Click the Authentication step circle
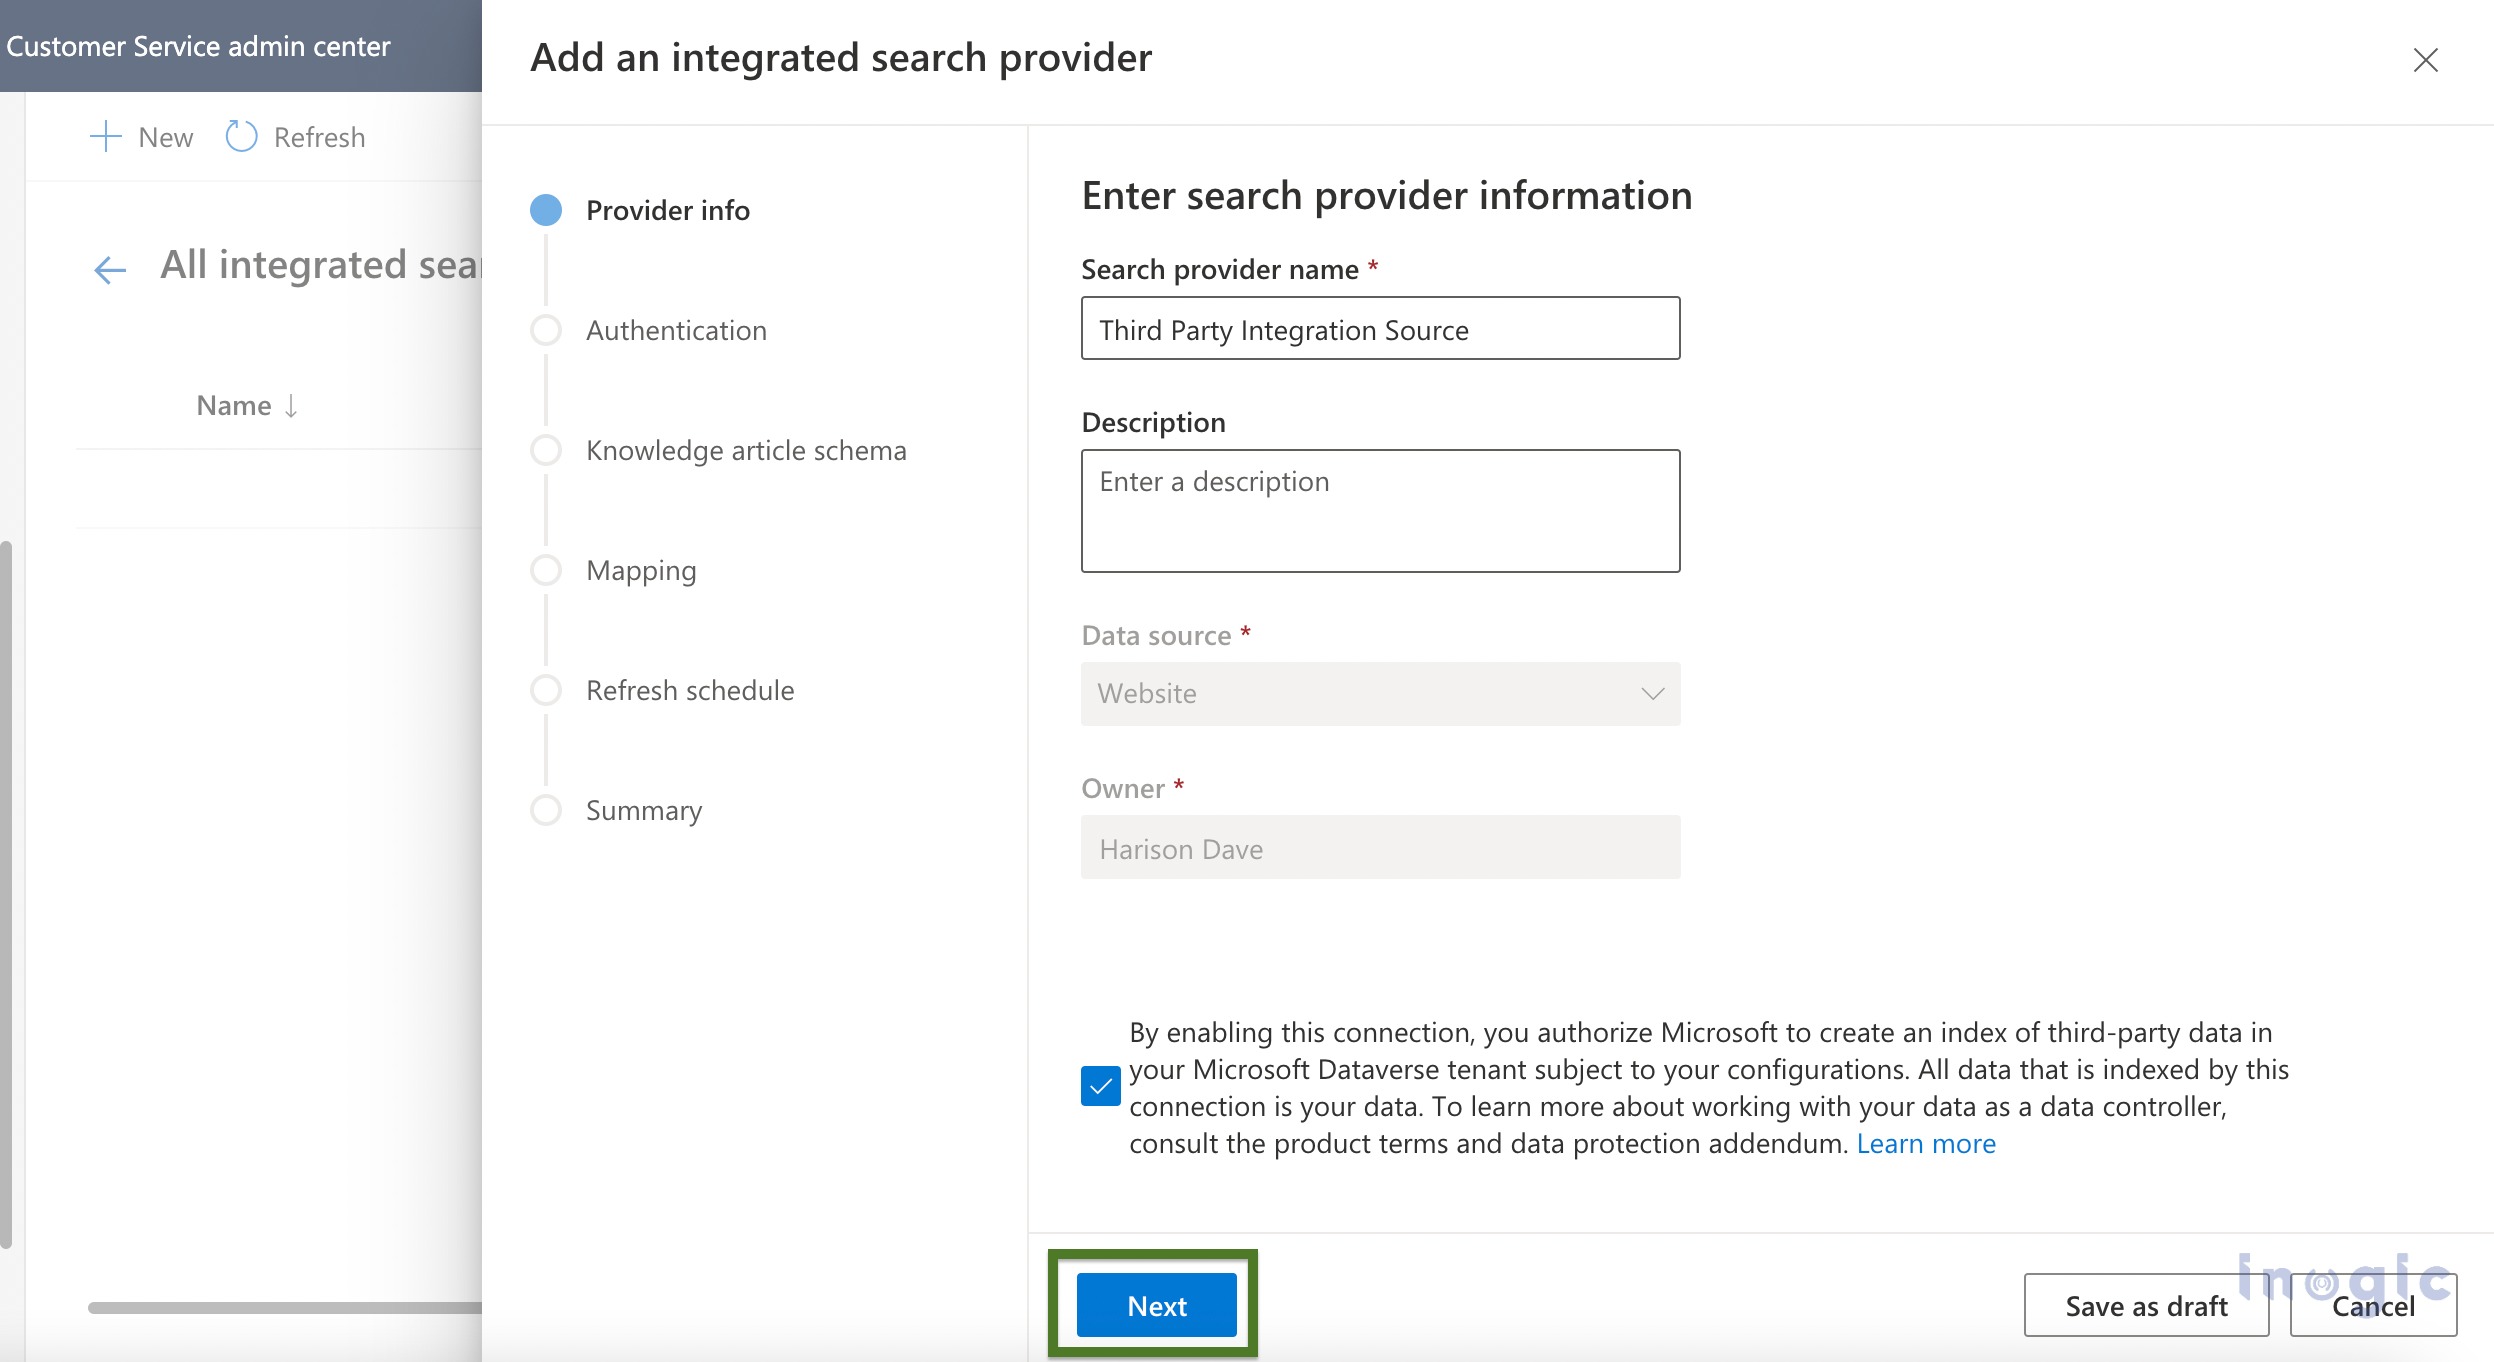 [x=546, y=330]
